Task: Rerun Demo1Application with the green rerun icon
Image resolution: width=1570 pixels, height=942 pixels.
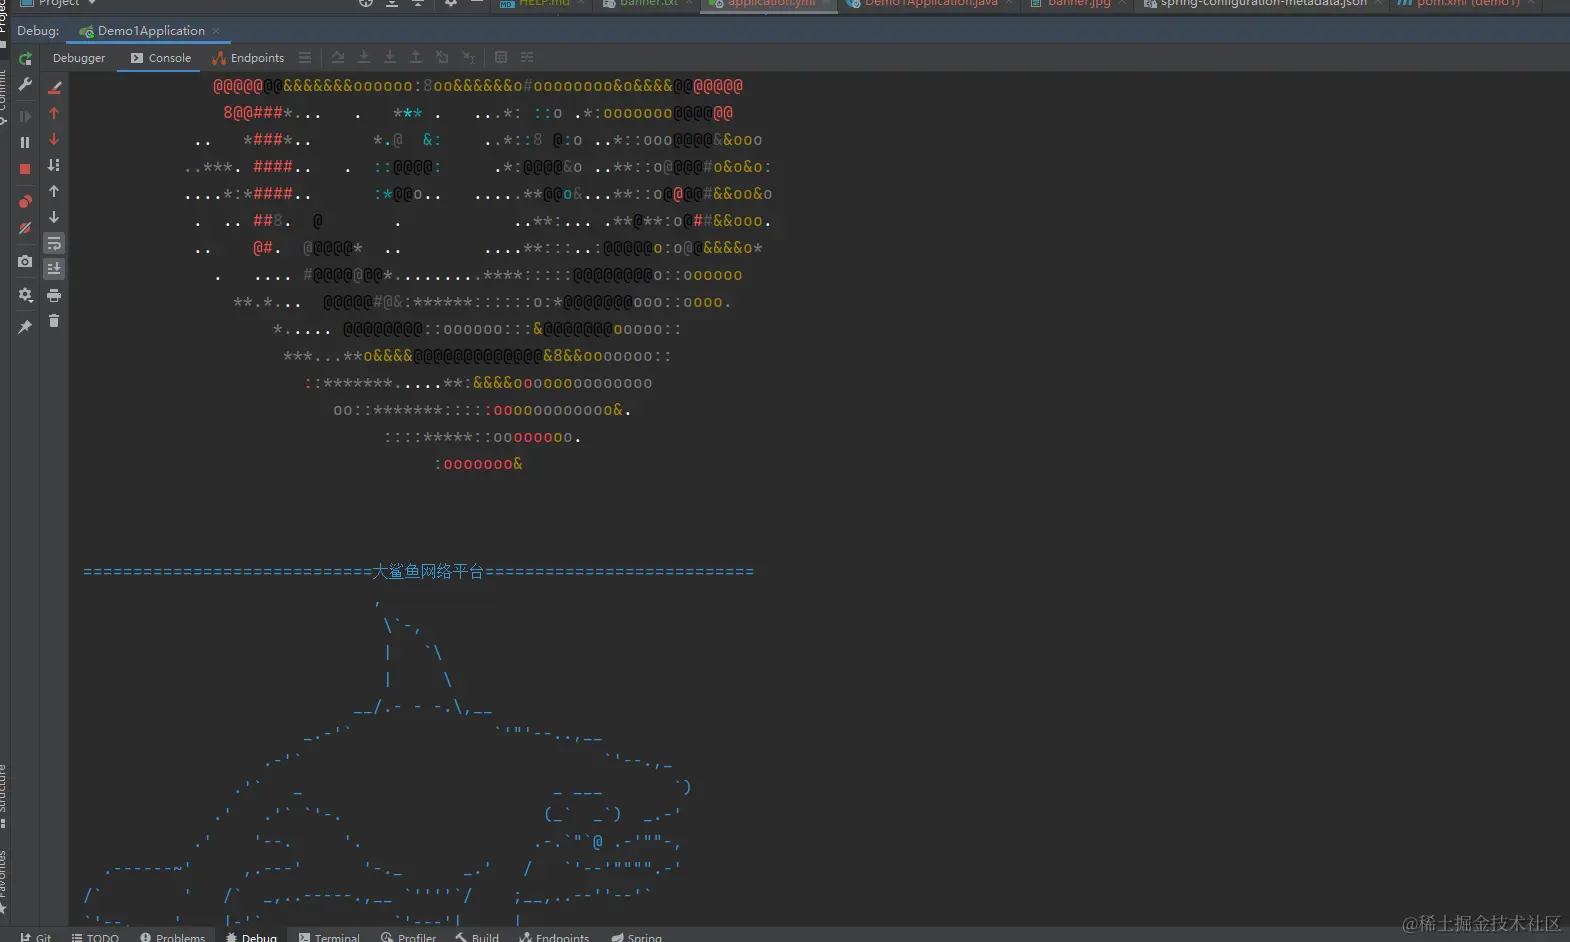Action: 25,58
